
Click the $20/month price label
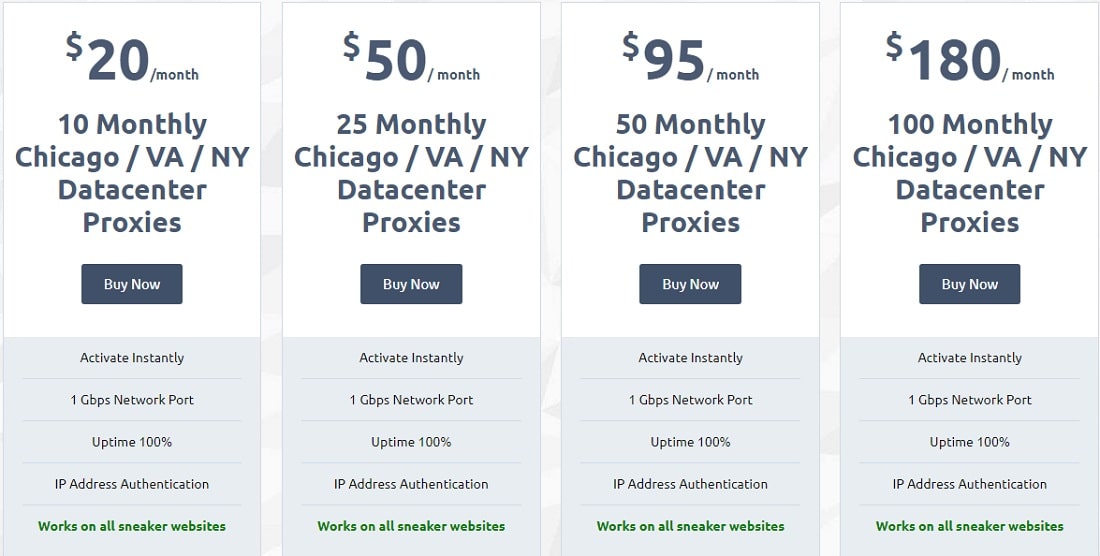tap(132, 57)
